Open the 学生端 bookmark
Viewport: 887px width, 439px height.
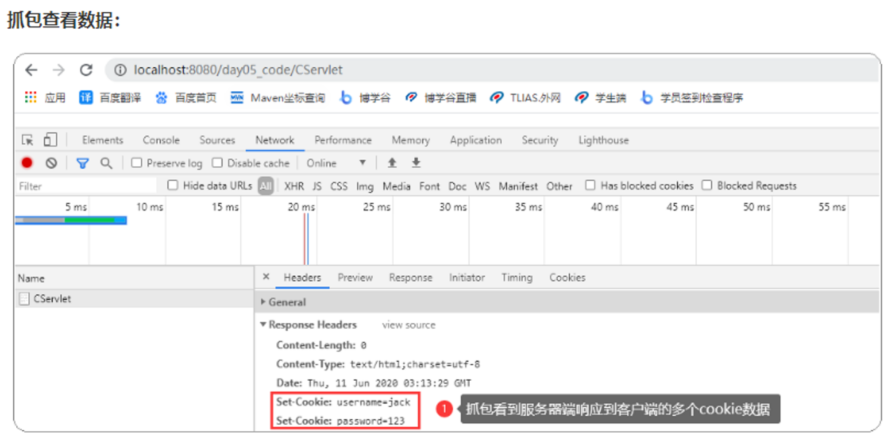point(600,98)
